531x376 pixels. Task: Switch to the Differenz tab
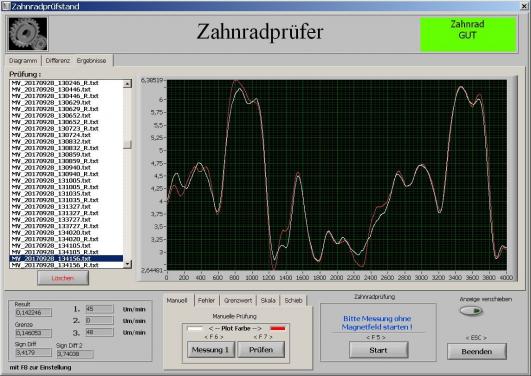pos(58,61)
